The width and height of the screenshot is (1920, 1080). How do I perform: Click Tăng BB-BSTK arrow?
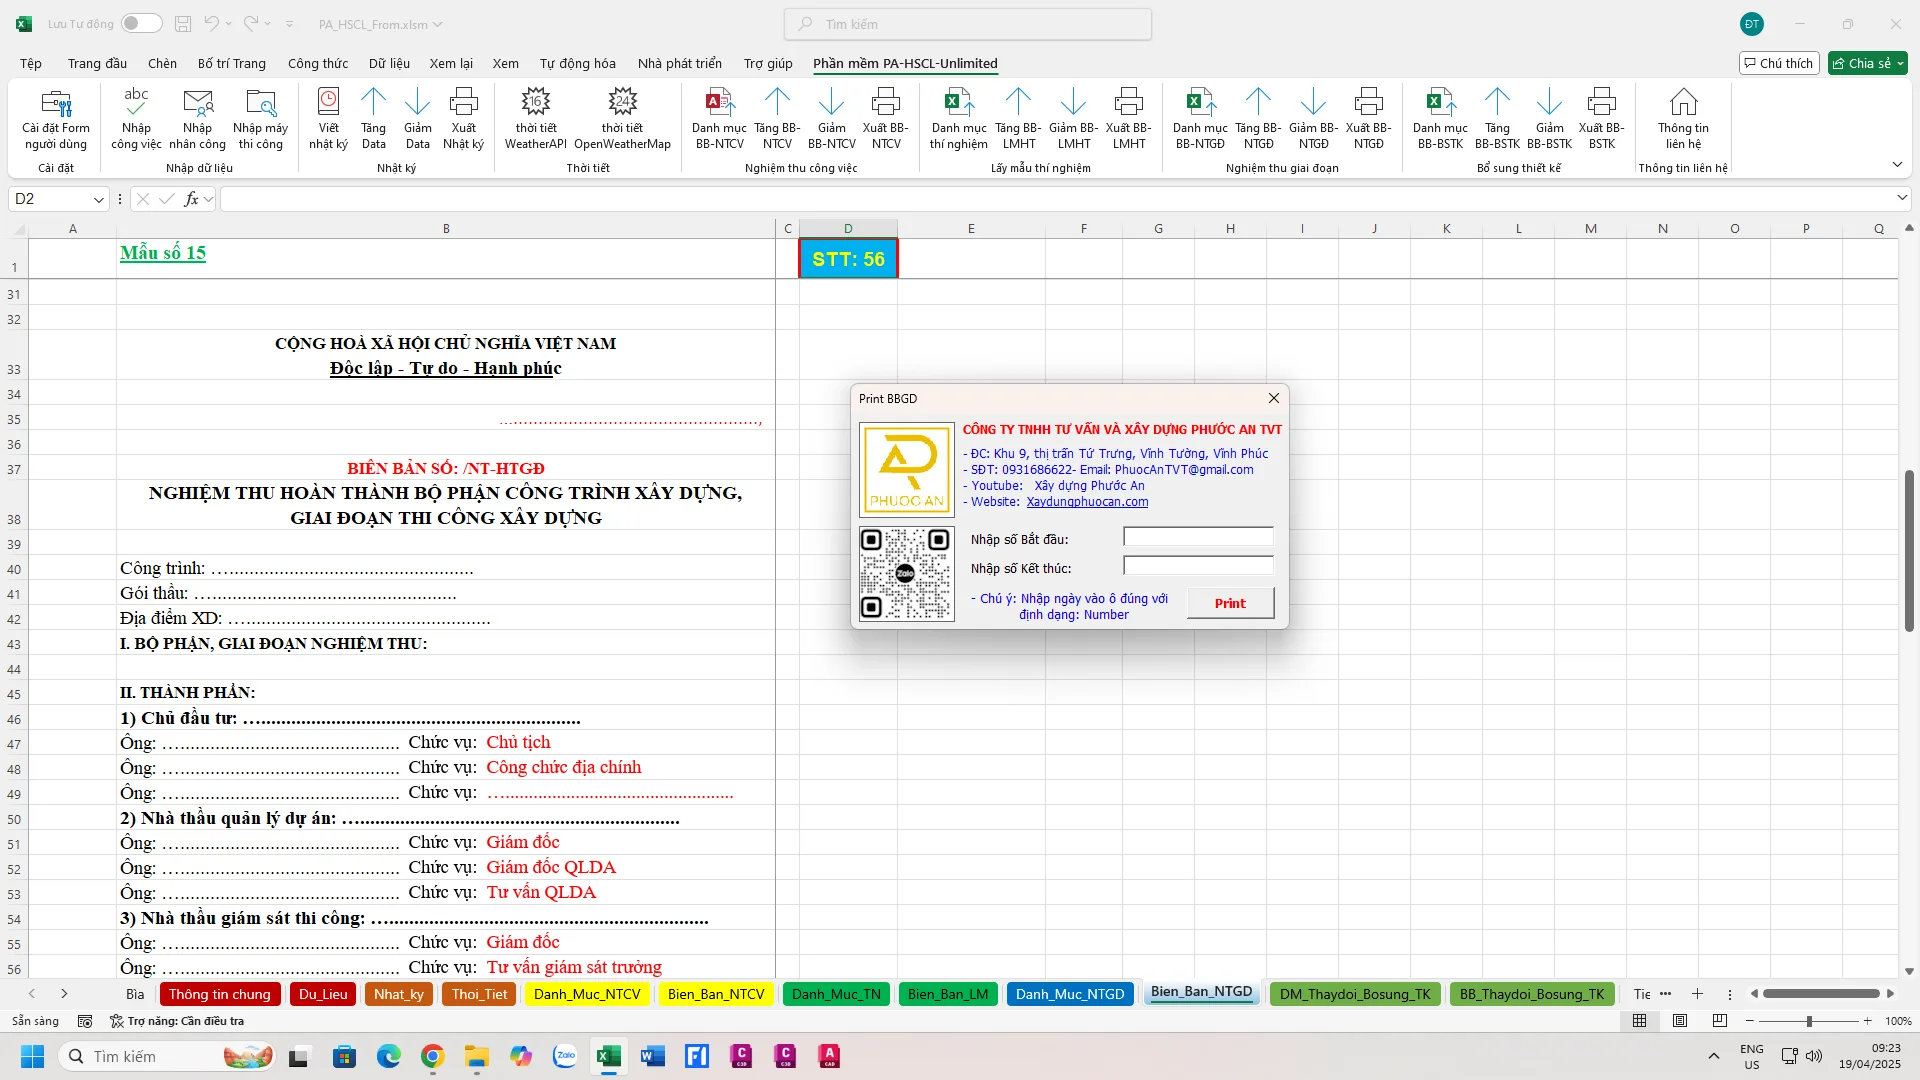[1497, 119]
